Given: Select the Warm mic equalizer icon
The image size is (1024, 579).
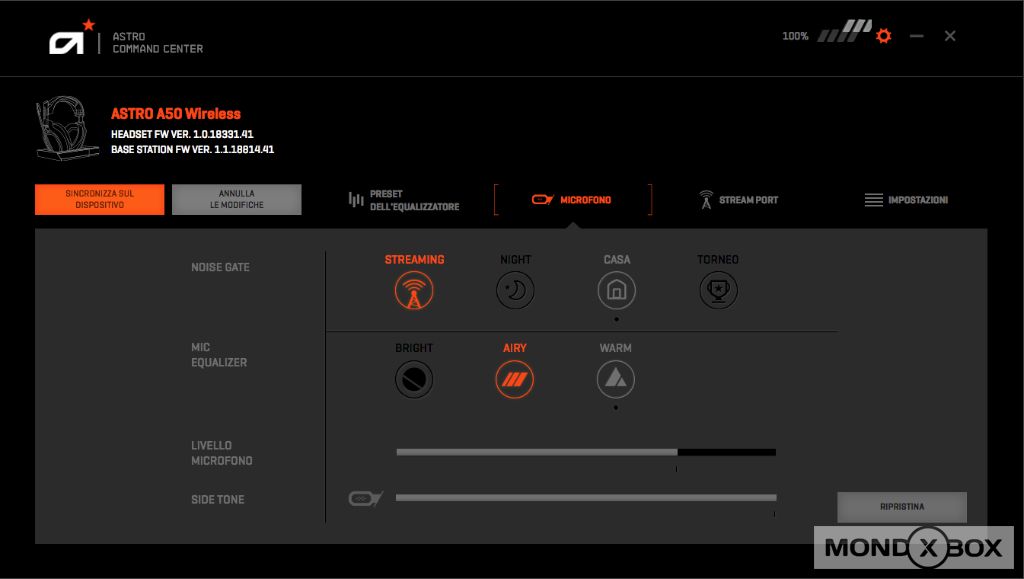Looking at the screenshot, I should [616, 379].
